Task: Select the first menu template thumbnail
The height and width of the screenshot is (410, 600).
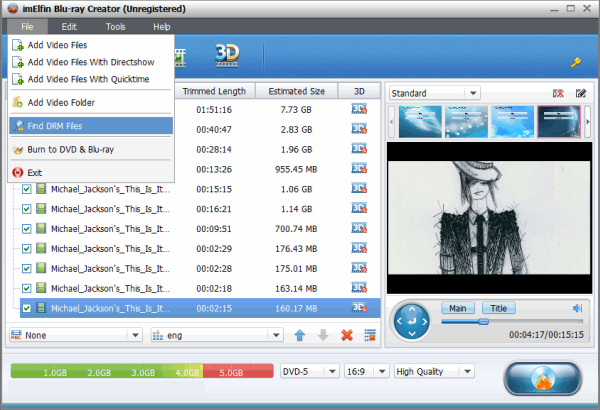Action: point(420,122)
